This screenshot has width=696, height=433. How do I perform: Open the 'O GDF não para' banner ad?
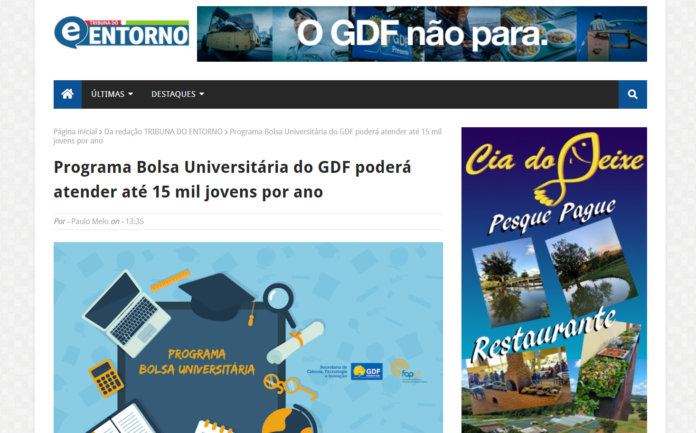[422, 34]
